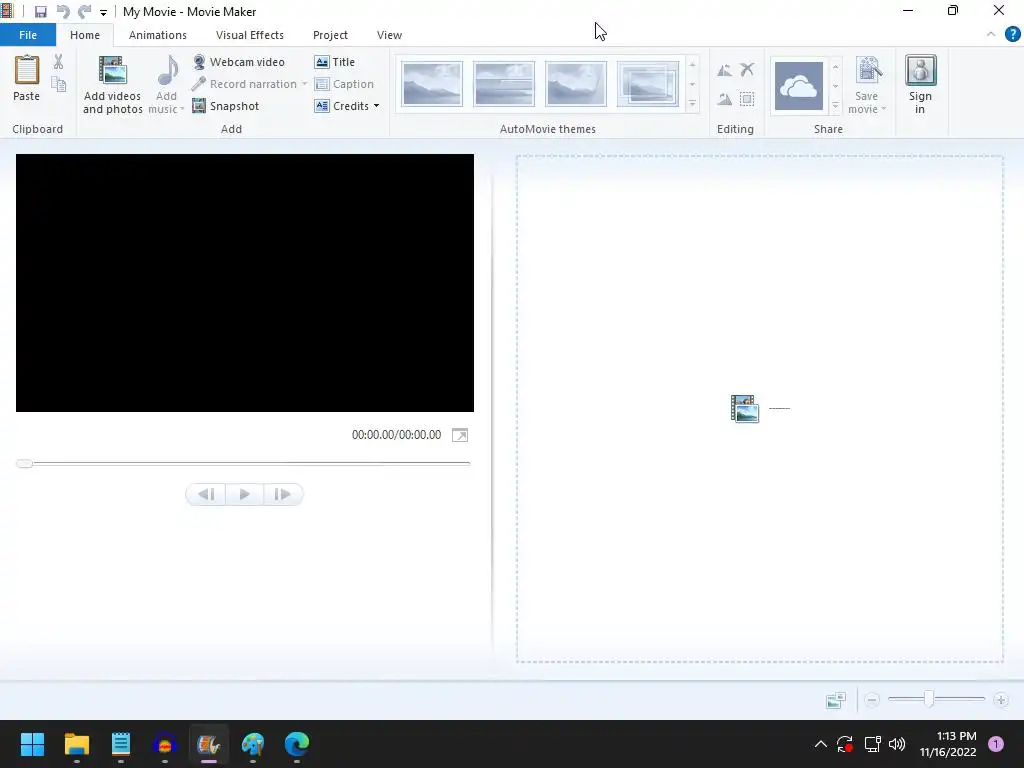
Task: Open Microsoft Edge from taskbar
Action: (x=296, y=744)
